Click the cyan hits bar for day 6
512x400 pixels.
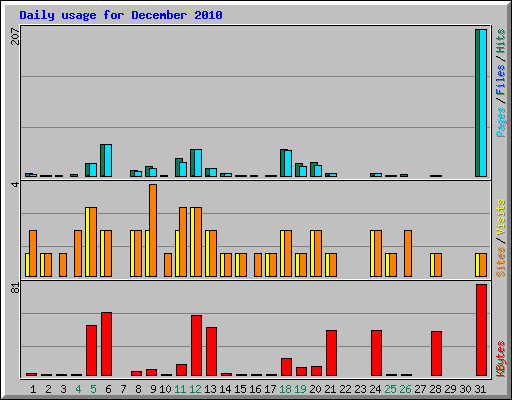click(108, 161)
